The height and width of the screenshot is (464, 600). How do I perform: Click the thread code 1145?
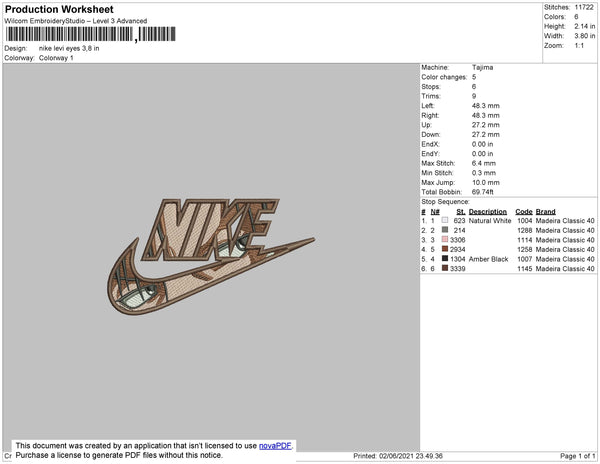[x=525, y=269]
